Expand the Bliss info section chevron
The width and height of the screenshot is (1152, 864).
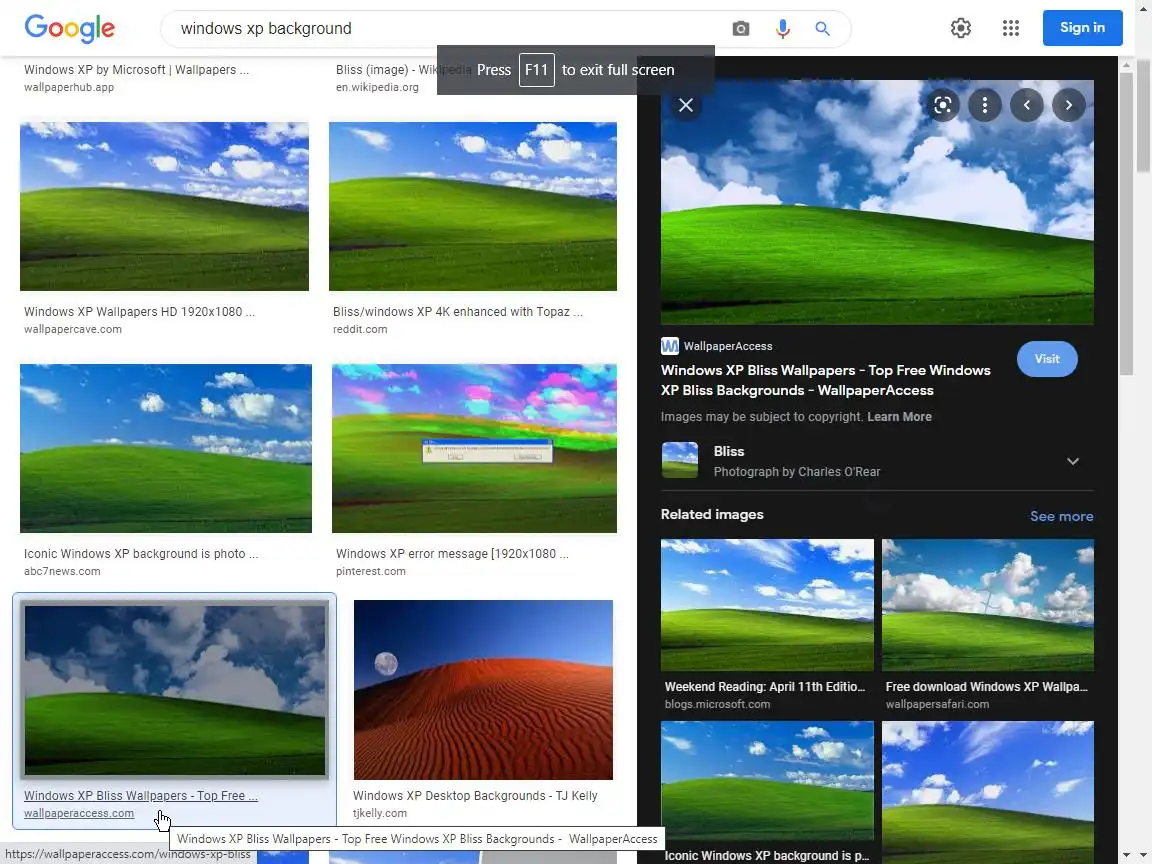click(1073, 461)
